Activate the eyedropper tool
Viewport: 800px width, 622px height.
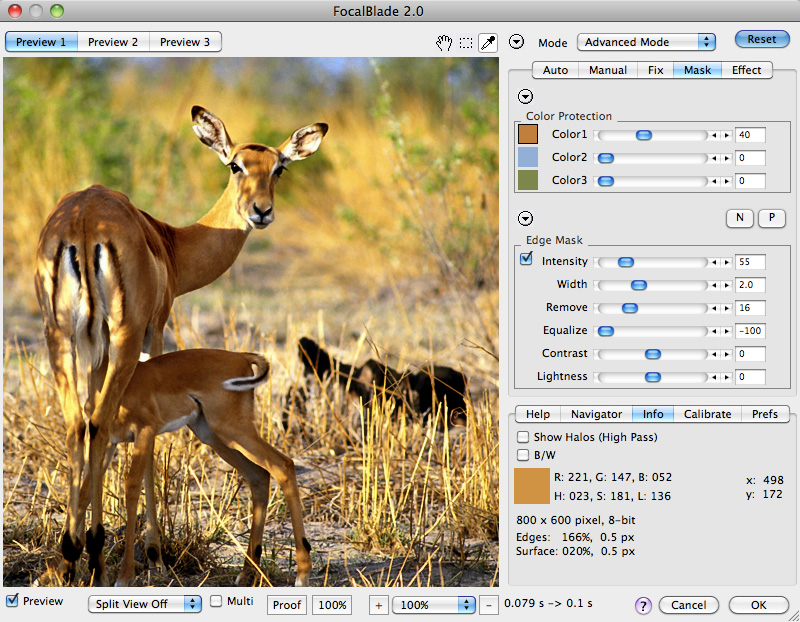[x=488, y=42]
